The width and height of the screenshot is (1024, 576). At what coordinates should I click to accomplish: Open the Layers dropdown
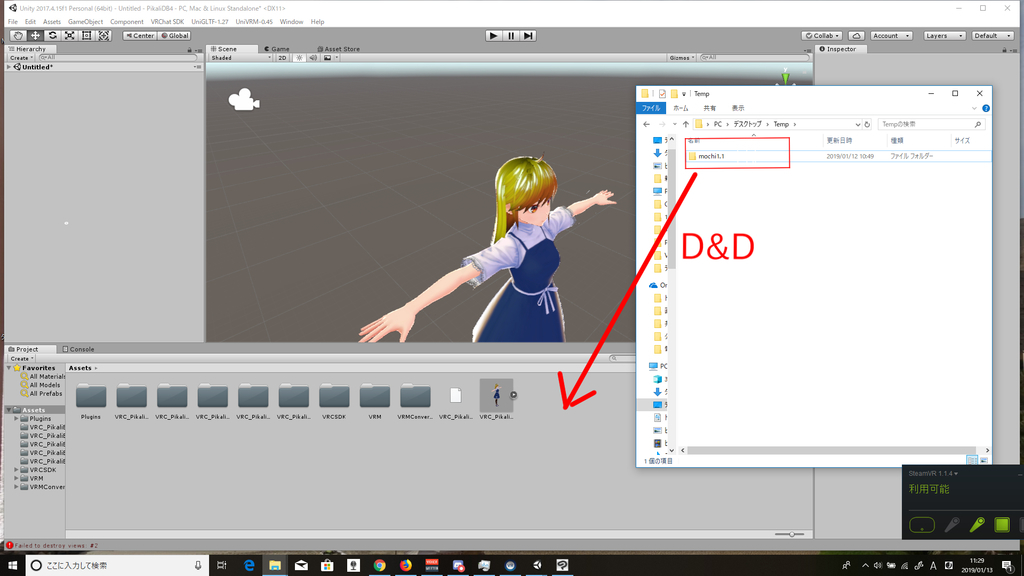[x=944, y=36]
